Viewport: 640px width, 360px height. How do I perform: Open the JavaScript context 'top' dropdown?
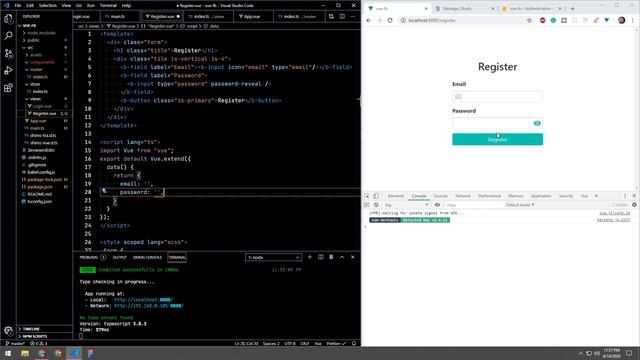(x=407, y=205)
